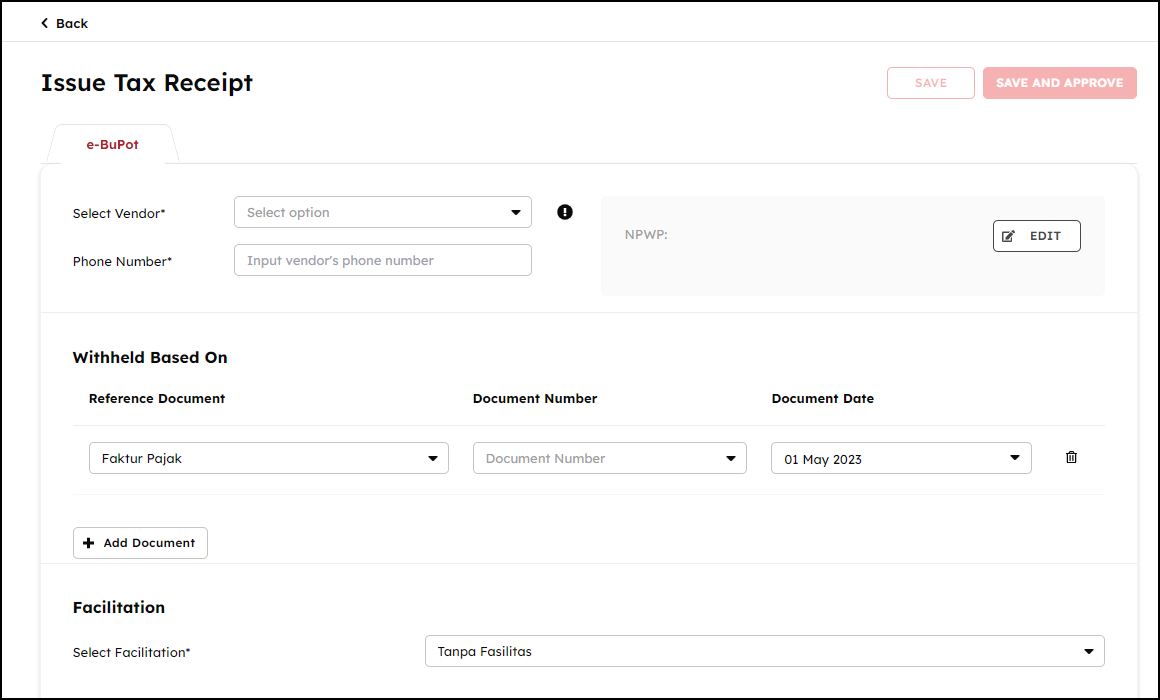Switch to the e-BuPot tab
The height and width of the screenshot is (700, 1160).
(x=112, y=145)
